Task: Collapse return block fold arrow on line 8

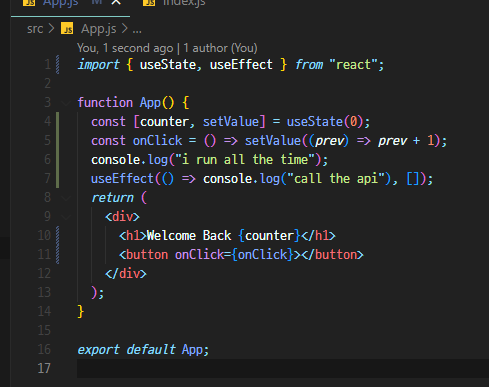Action: click(x=66, y=198)
